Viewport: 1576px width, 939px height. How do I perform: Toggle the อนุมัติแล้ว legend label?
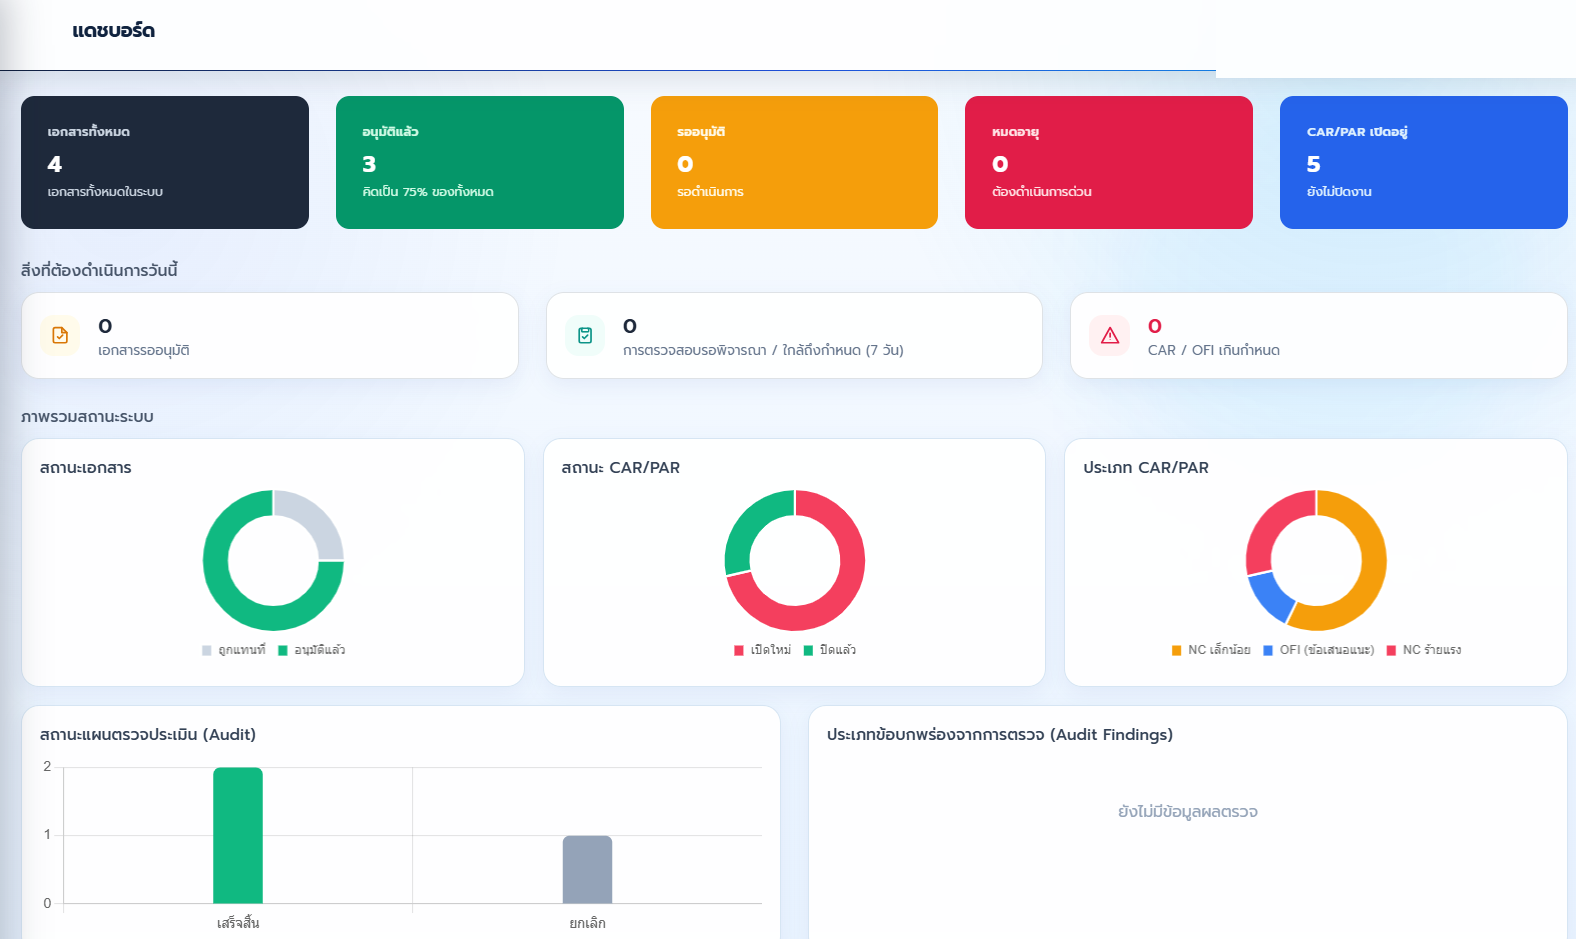point(320,650)
